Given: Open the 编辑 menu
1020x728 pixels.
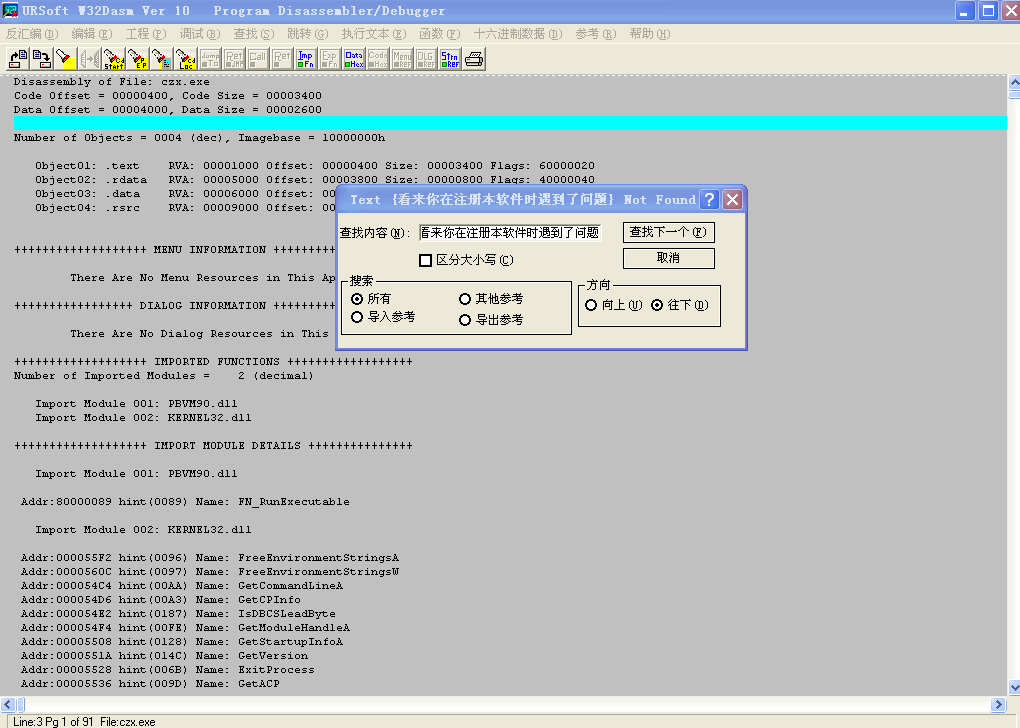Looking at the screenshot, I should coord(92,34).
